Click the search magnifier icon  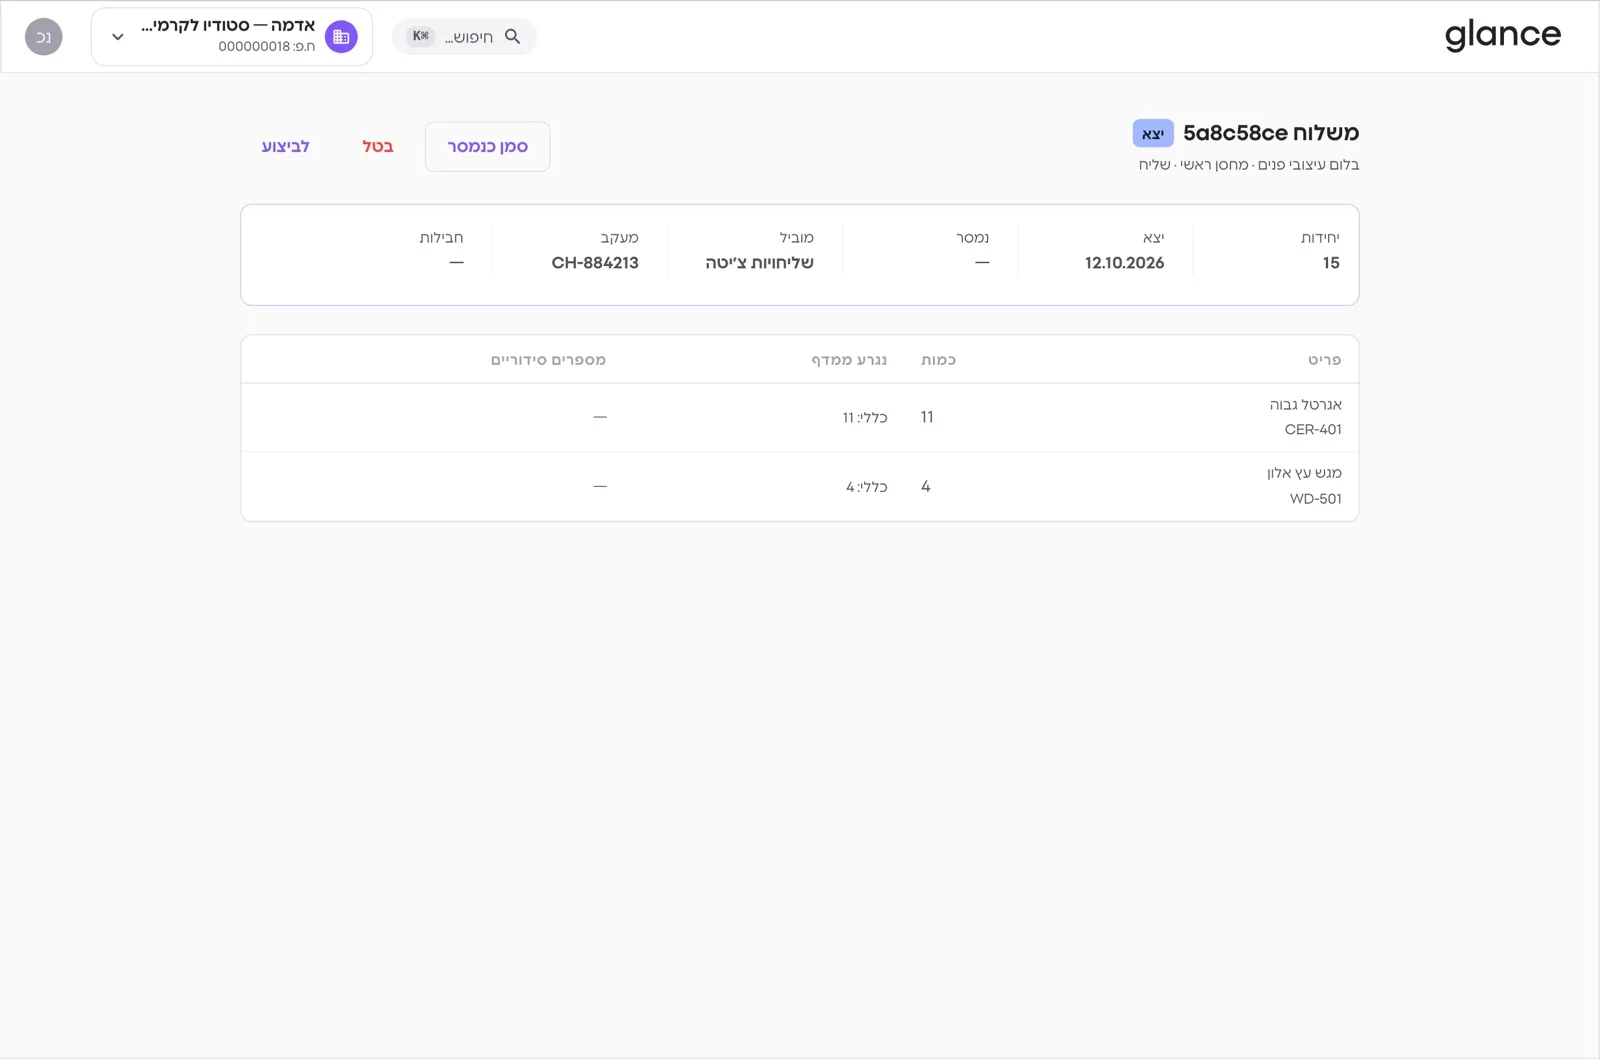pos(512,36)
